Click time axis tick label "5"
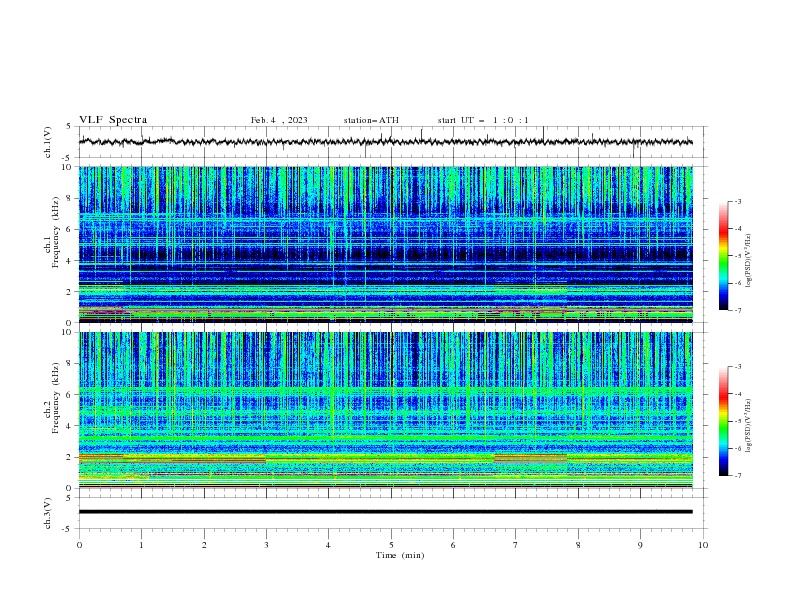The image size is (792, 612). [391, 545]
